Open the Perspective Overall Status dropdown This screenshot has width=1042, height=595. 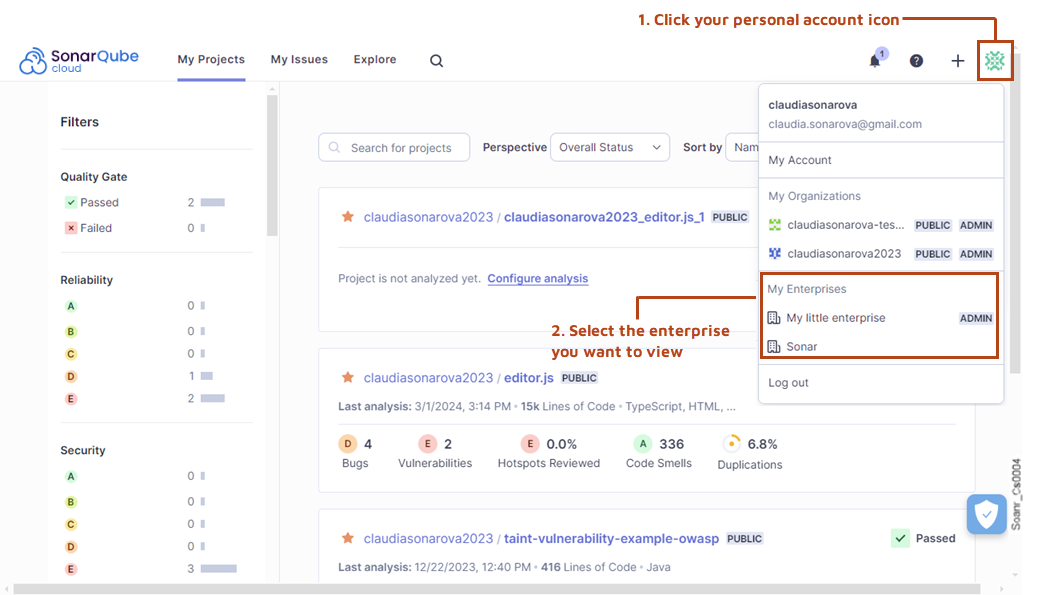click(x=609, y=148)
